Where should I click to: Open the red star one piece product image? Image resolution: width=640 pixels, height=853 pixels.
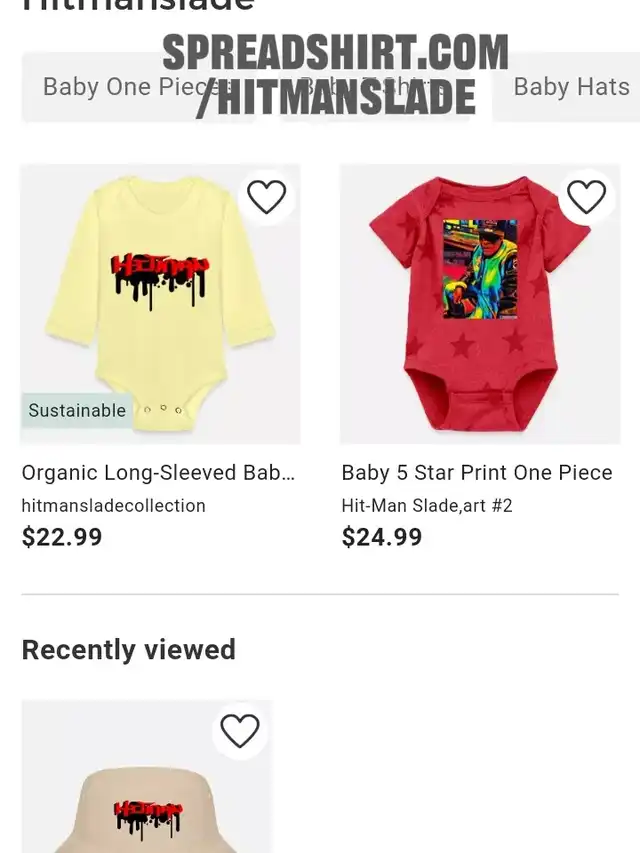[480, 304]
